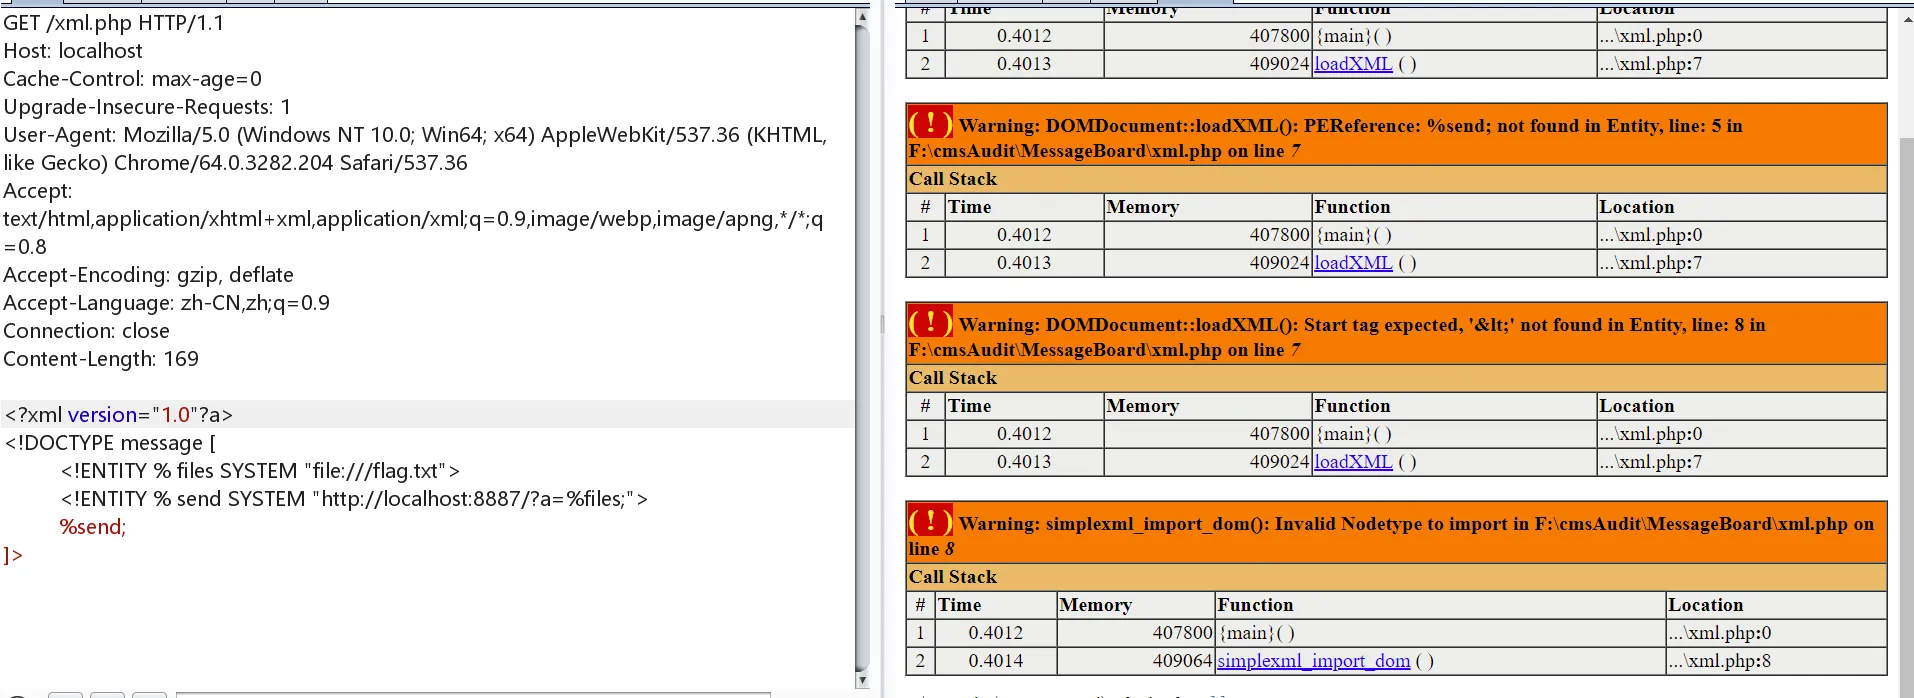Click the xml version="1.0" declaration line
Screen dimensions: 1914x698
click(119, 415)
